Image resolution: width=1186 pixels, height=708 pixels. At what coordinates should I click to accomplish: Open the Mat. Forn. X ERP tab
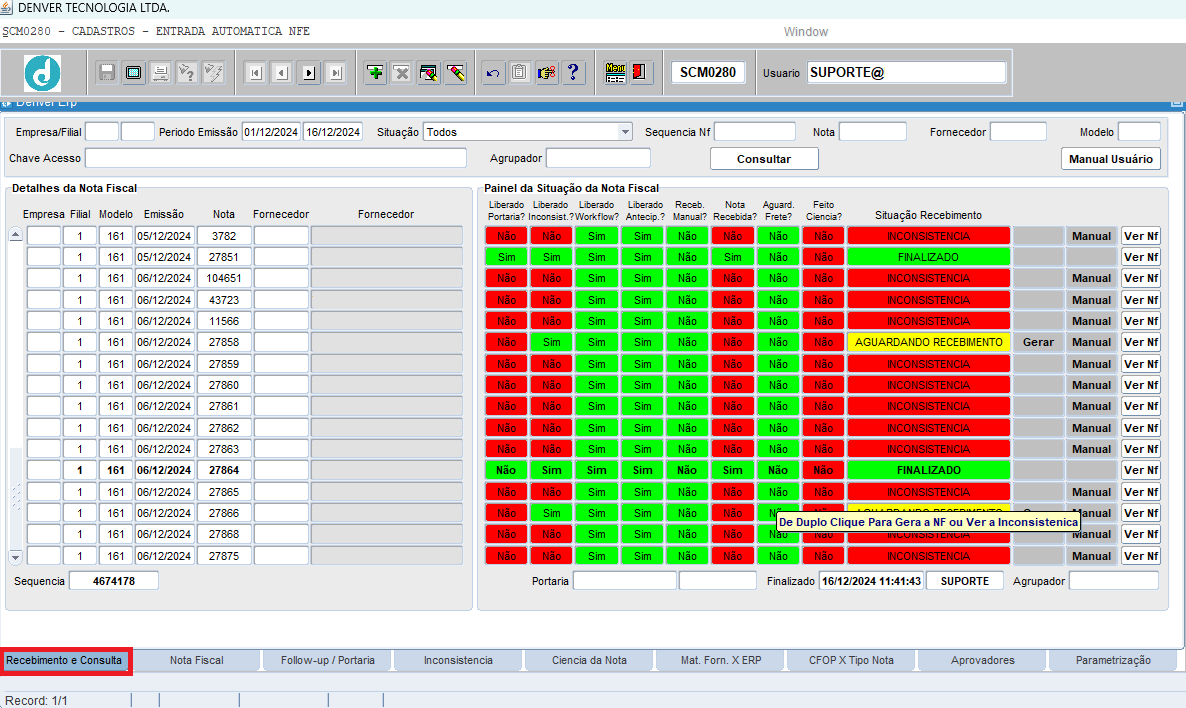point(721,660)
